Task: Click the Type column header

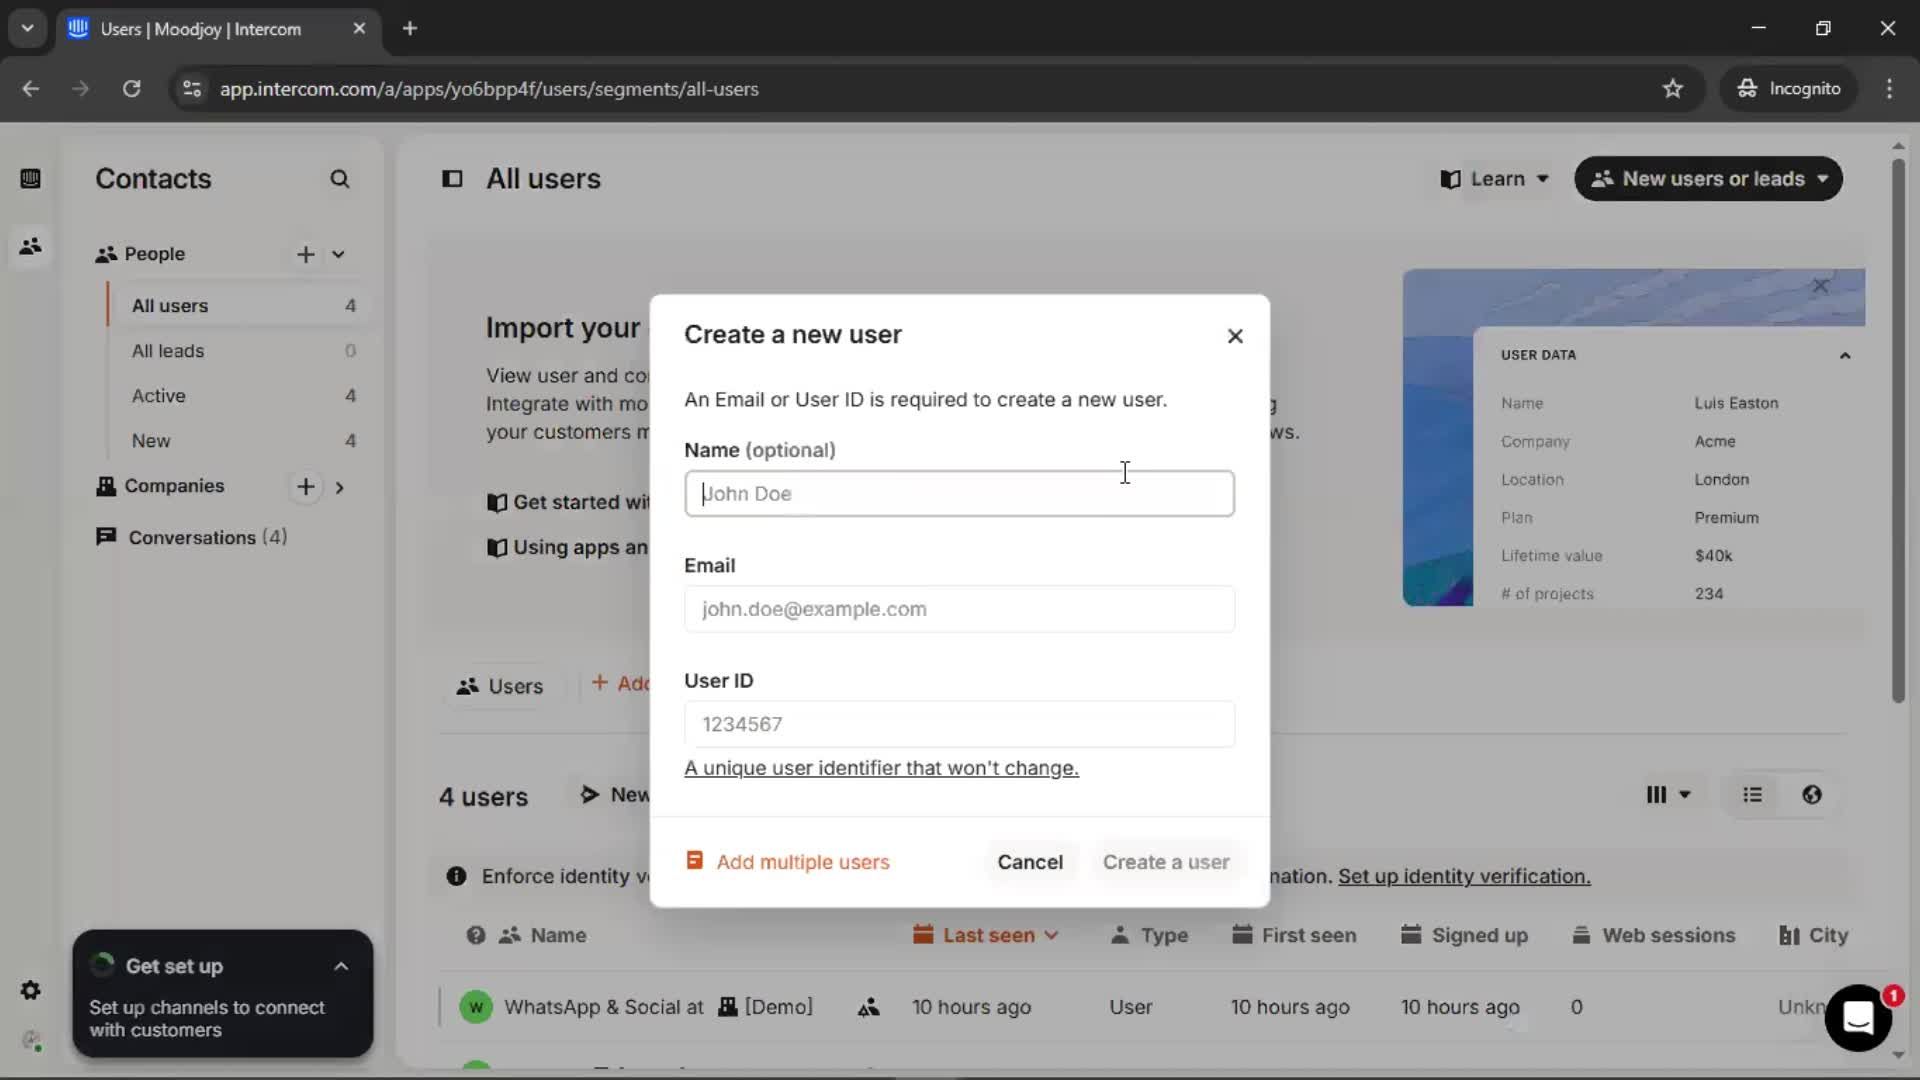Action: (1150, 935)
